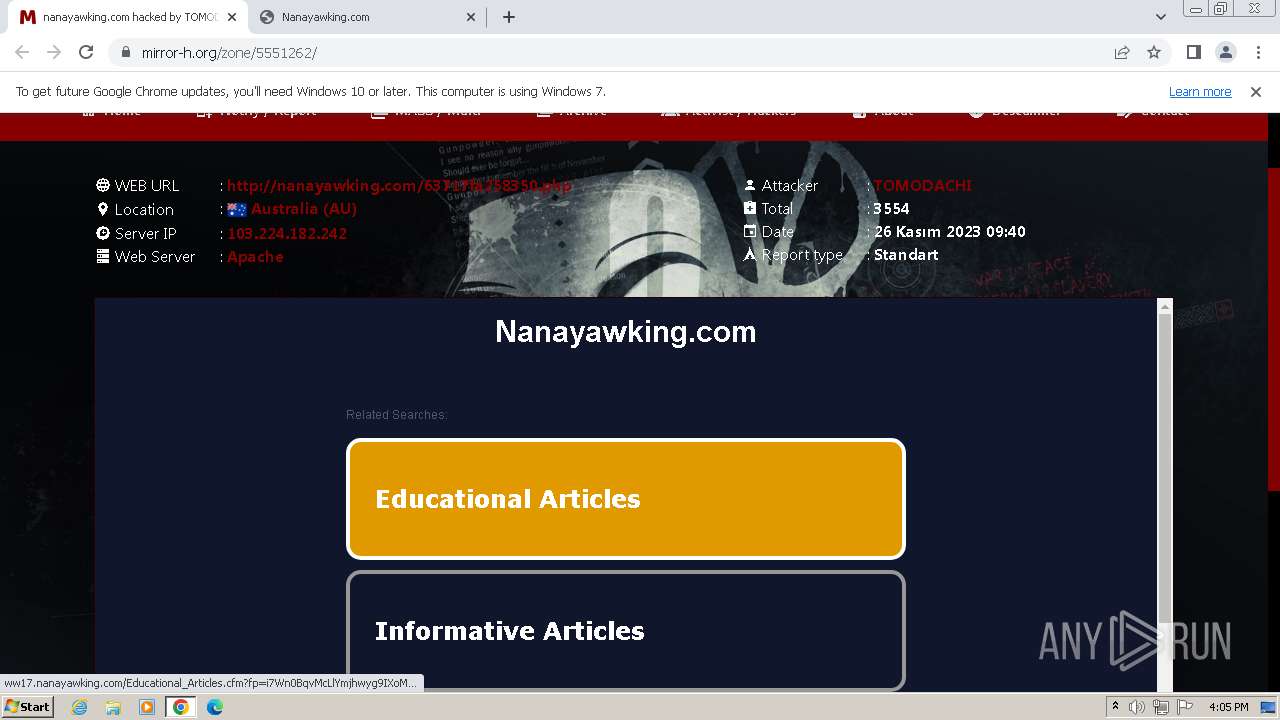The image size is (1280, 720).
Task: Open the TOMODACHI attacker profile link
Action: click(922, 185)
